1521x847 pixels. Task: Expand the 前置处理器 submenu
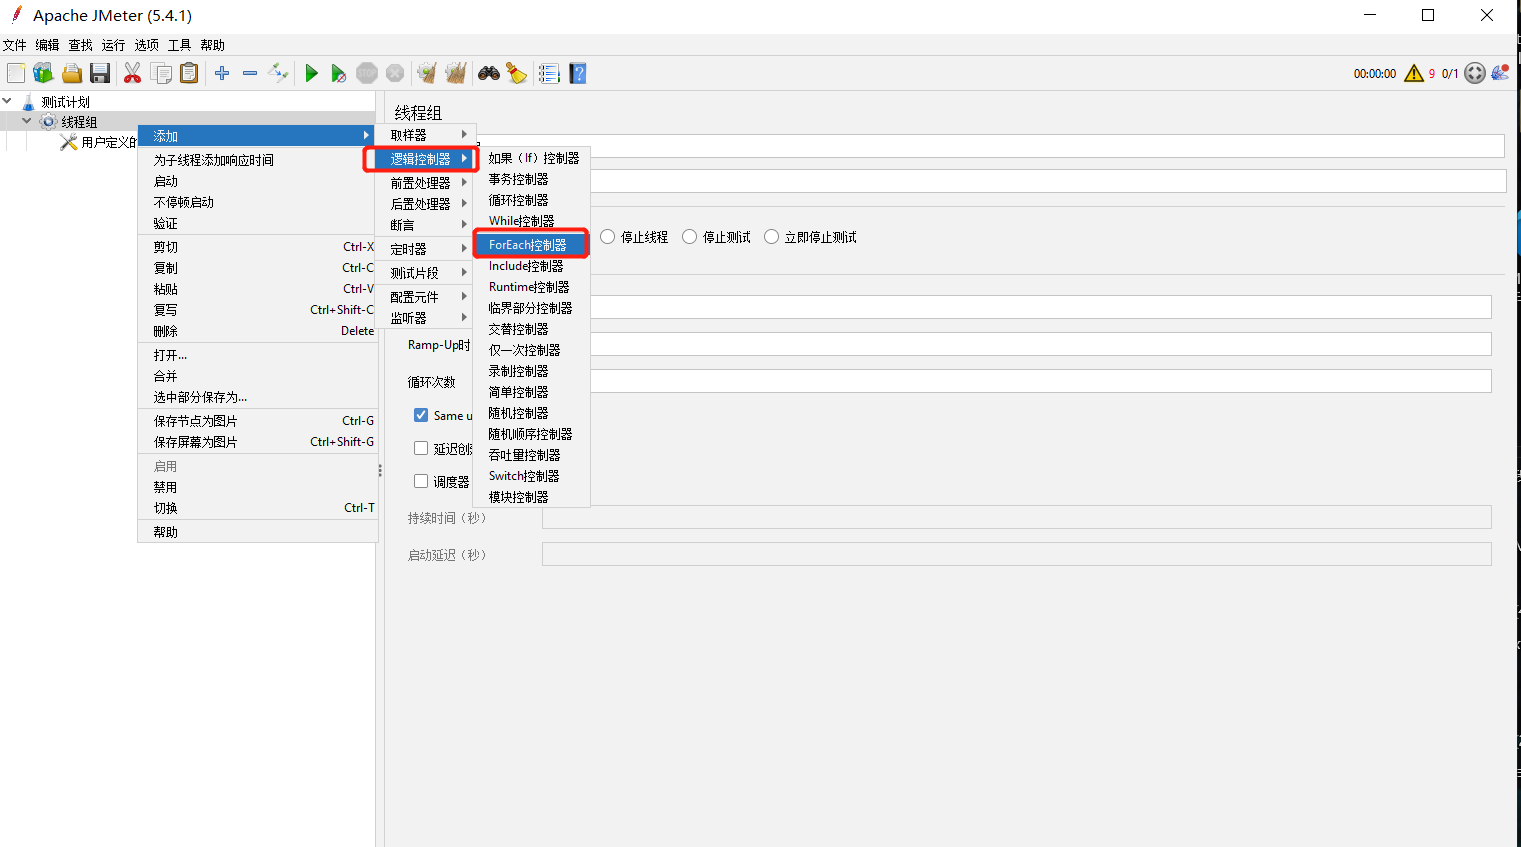[427, 183]
